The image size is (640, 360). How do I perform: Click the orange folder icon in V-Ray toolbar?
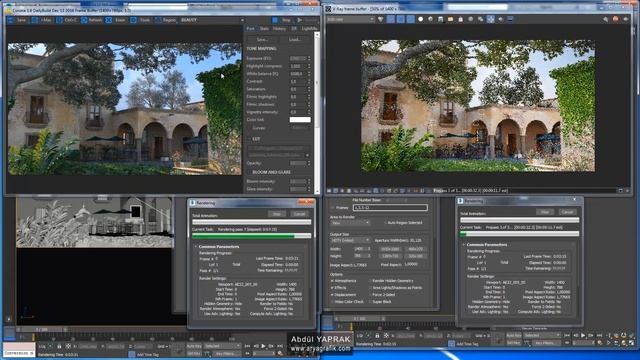click(x=450, y=19)
